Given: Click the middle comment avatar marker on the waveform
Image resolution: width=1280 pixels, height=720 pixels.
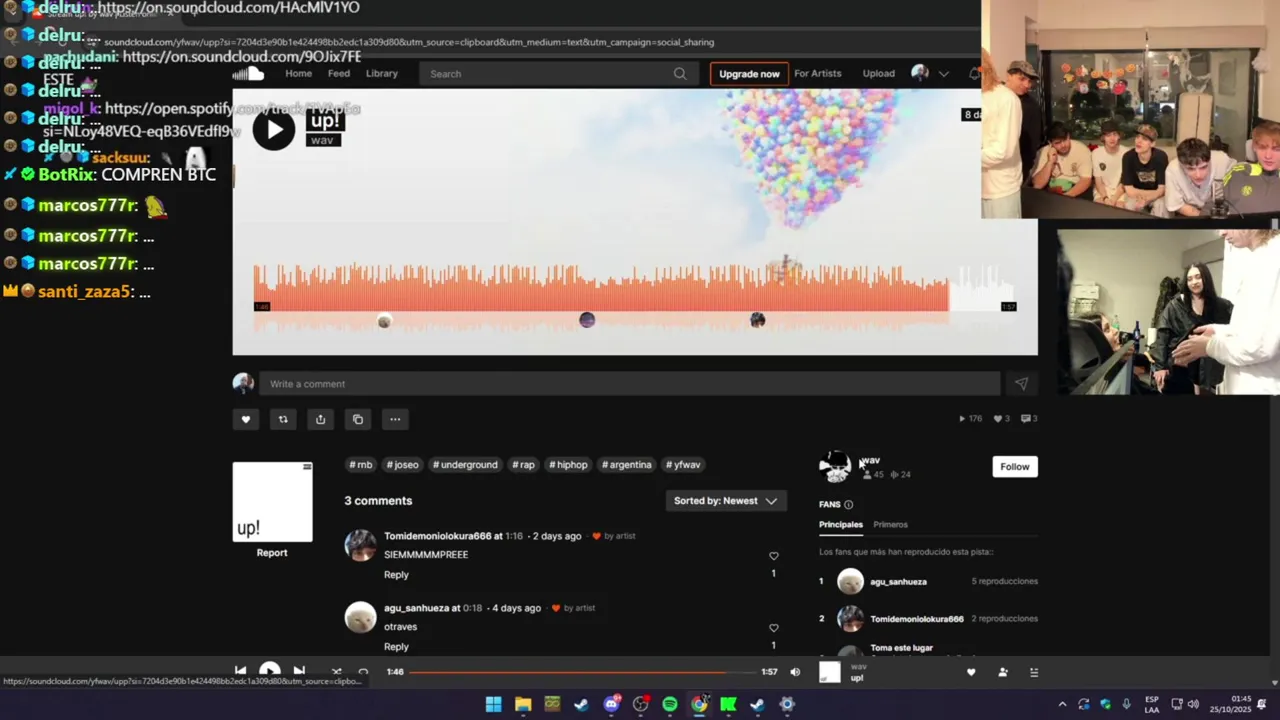Looking at the screenshot, I should pyautogui.click(x=587, y=320).
